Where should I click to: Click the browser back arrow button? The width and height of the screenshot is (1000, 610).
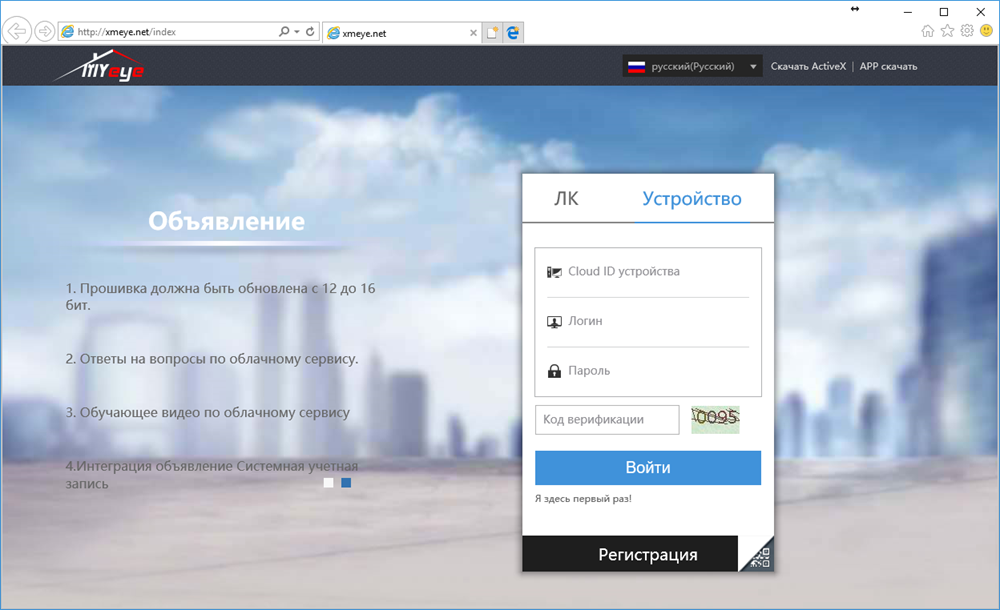coord(17,31)
